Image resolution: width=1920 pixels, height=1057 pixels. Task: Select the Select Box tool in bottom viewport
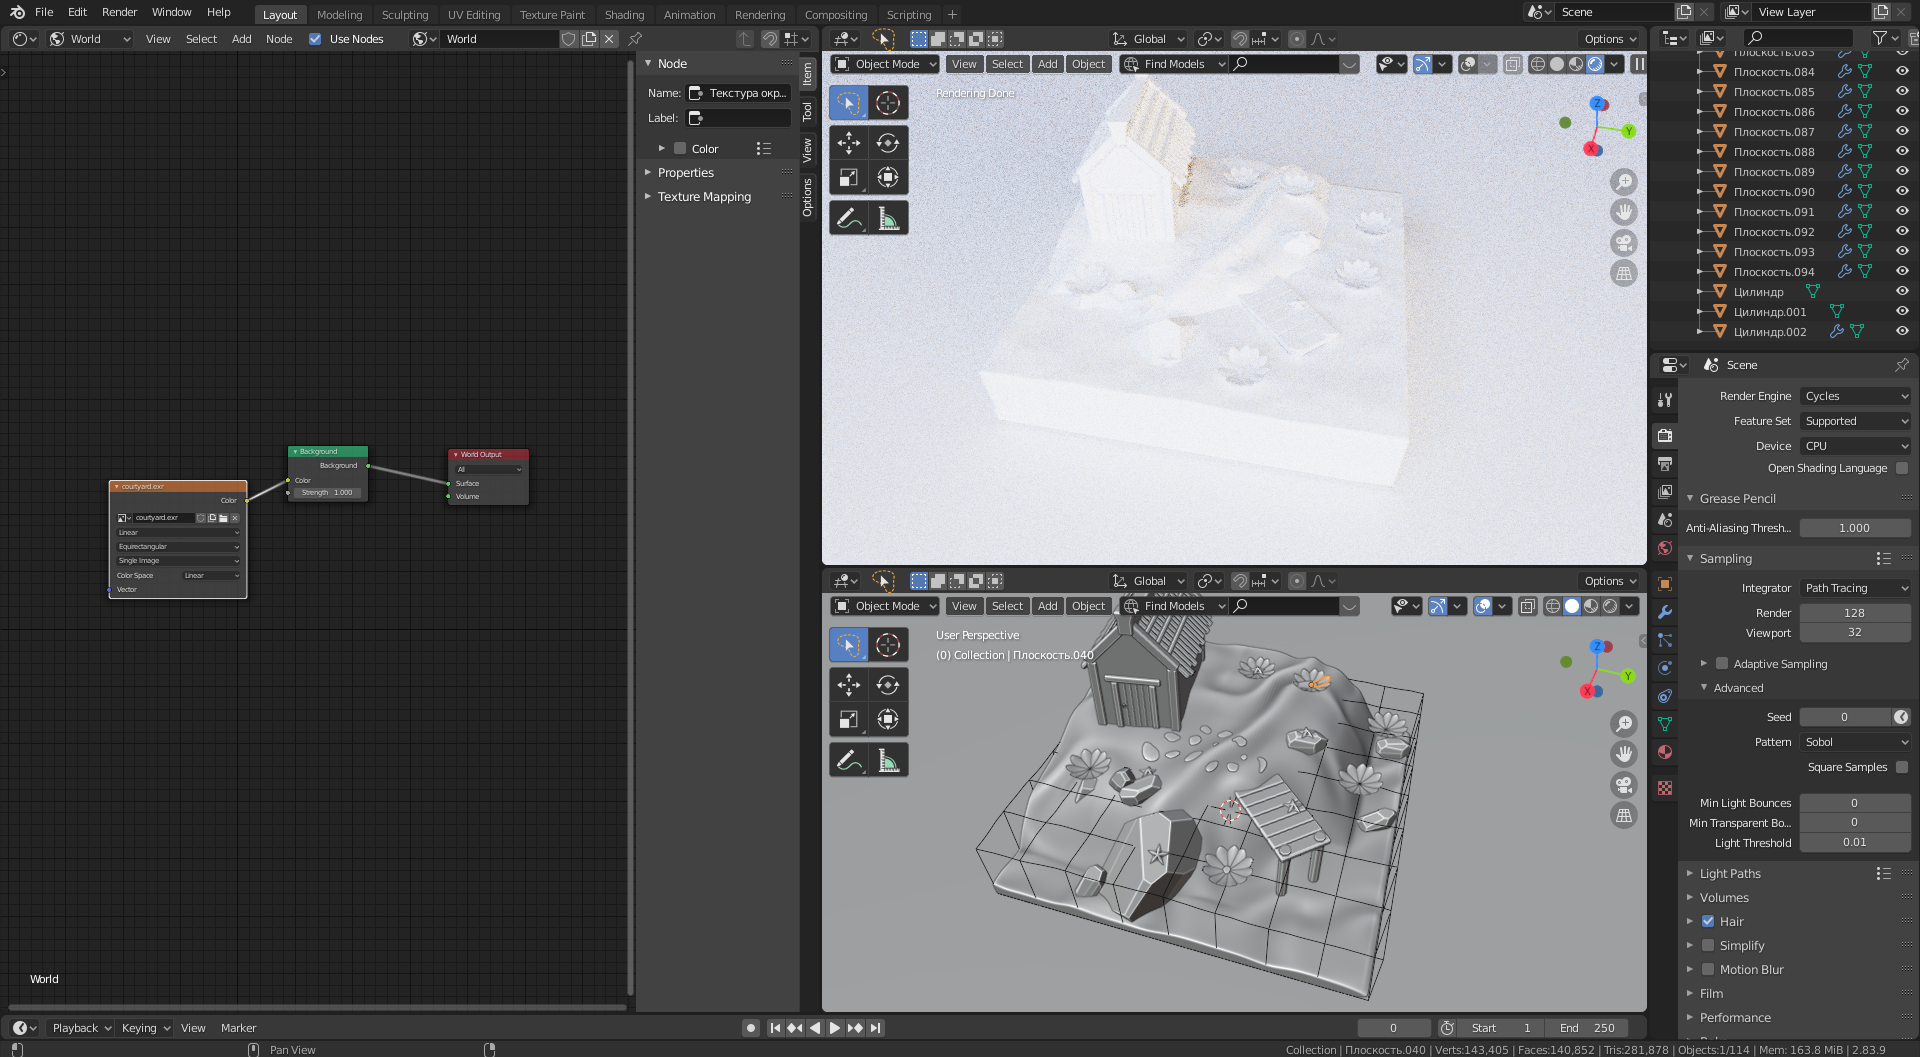click(x=849, y=645)
